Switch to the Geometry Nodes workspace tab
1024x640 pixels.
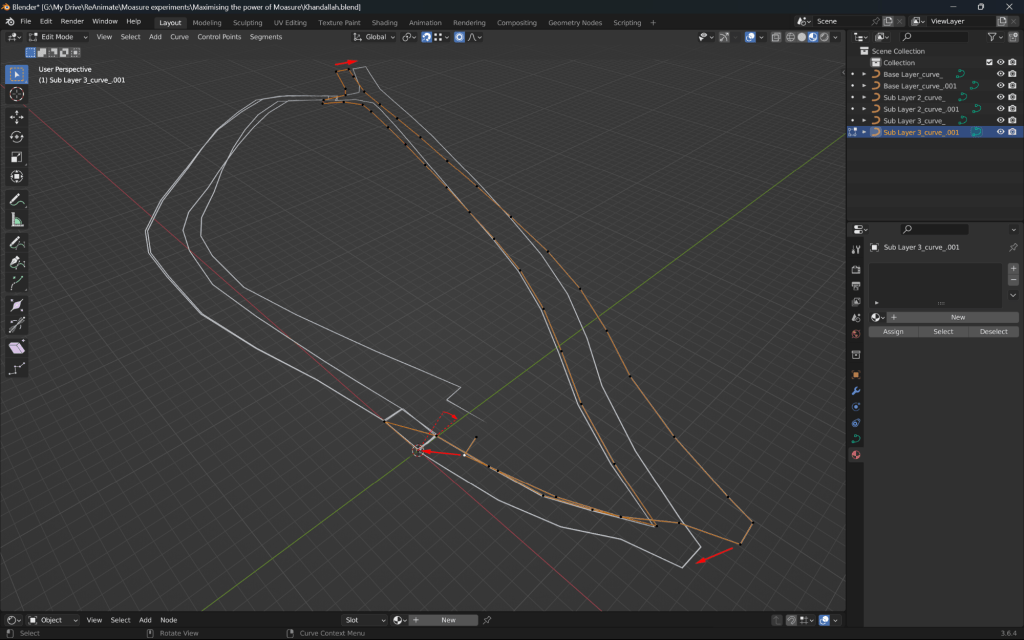pyautogui.click(x=575, y=22)
